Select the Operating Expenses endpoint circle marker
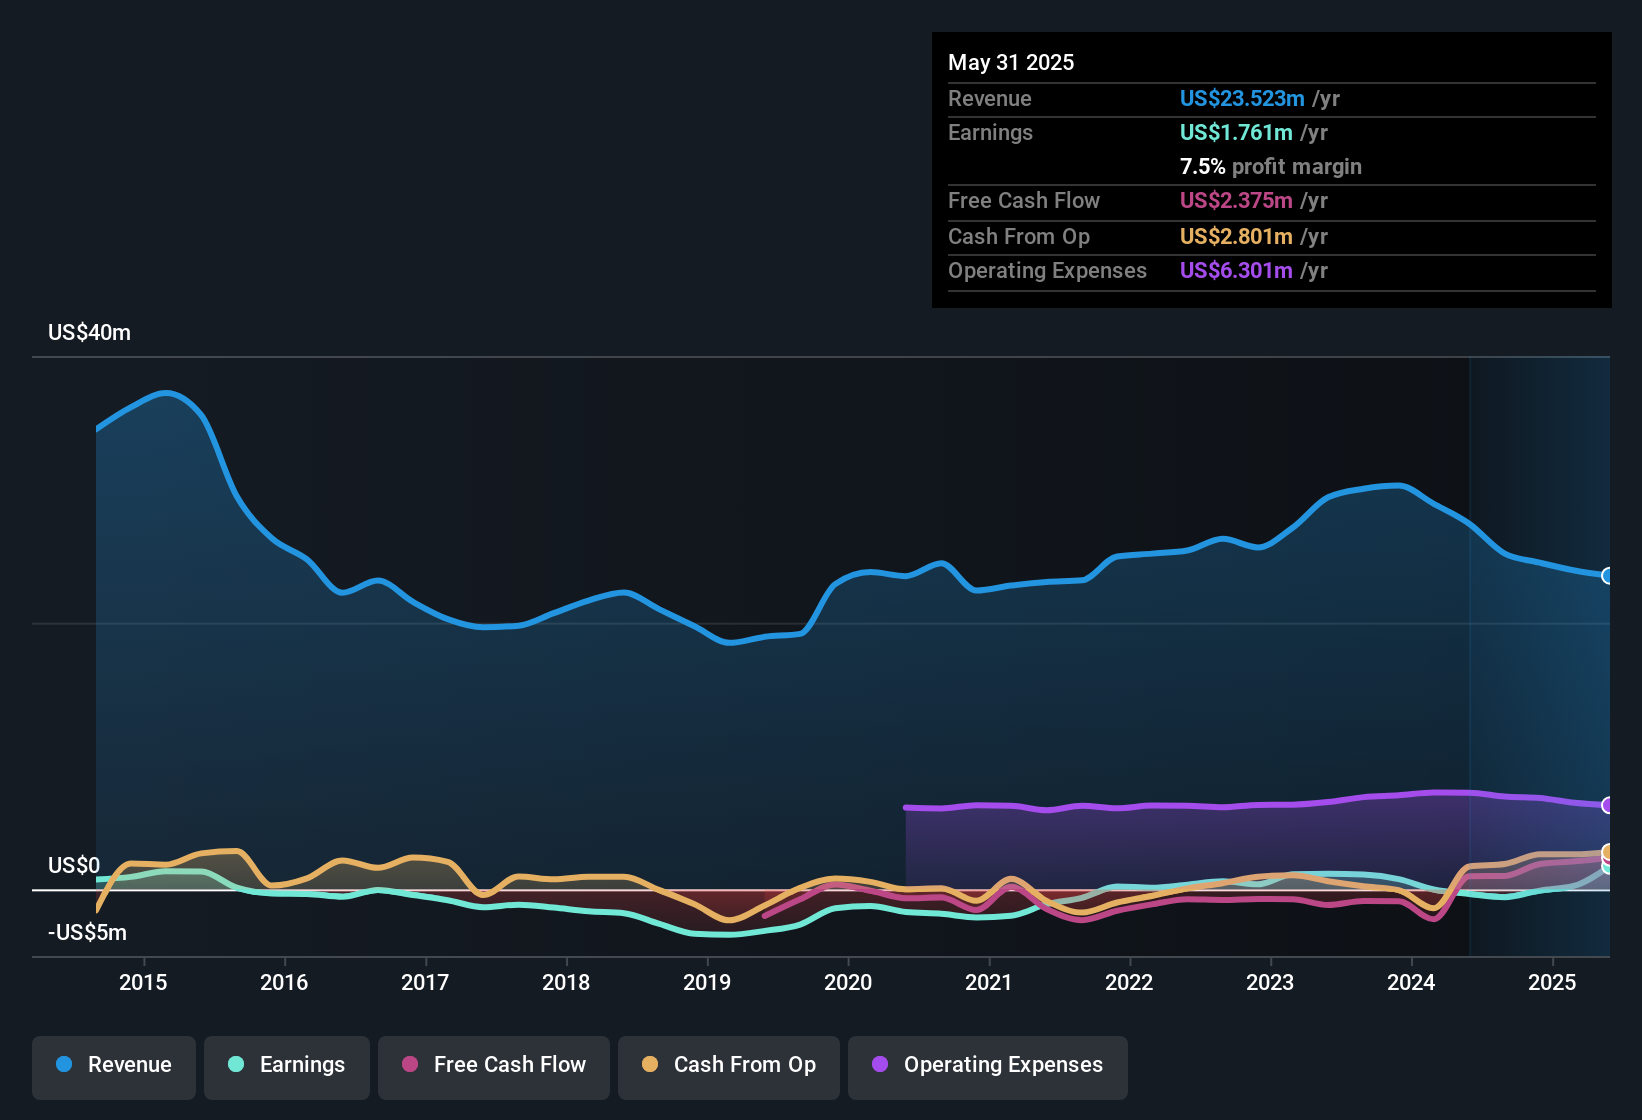 (1608, 804)
